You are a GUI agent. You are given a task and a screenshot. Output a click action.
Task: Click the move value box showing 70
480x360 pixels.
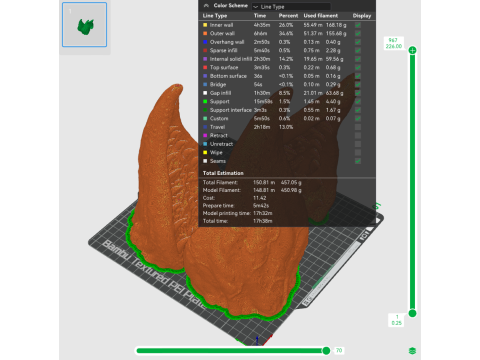tap(339, 350)
